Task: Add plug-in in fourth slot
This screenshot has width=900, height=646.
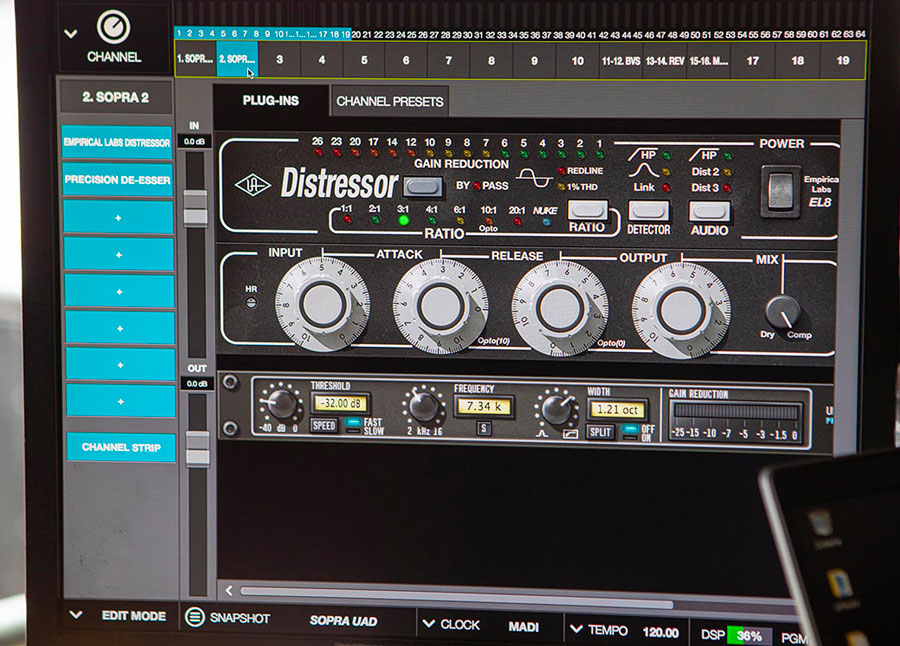Action: point(119,254)
